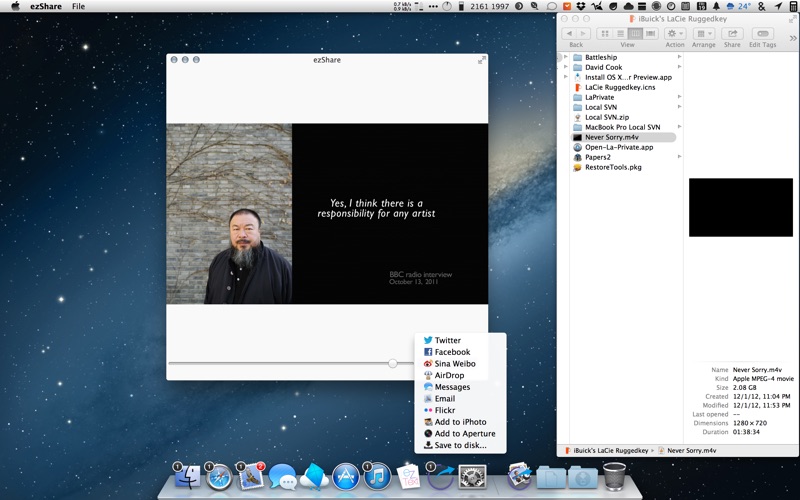Screen dimensions: 800x500
Task: Click the Finder Share toolbar button
Action: point(732,34)
